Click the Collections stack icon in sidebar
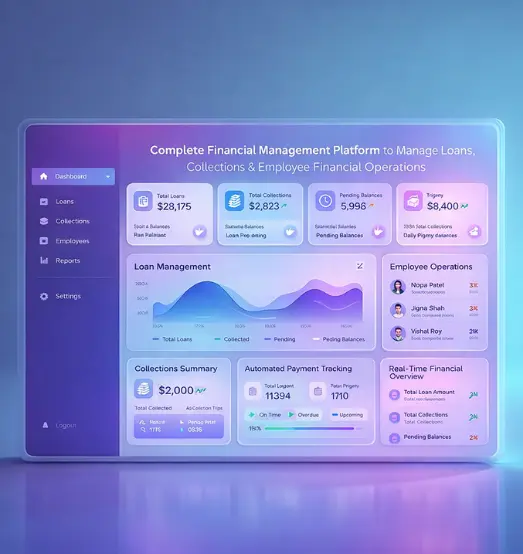The width and height of the screenshot is (523, 554). [44, 221]
